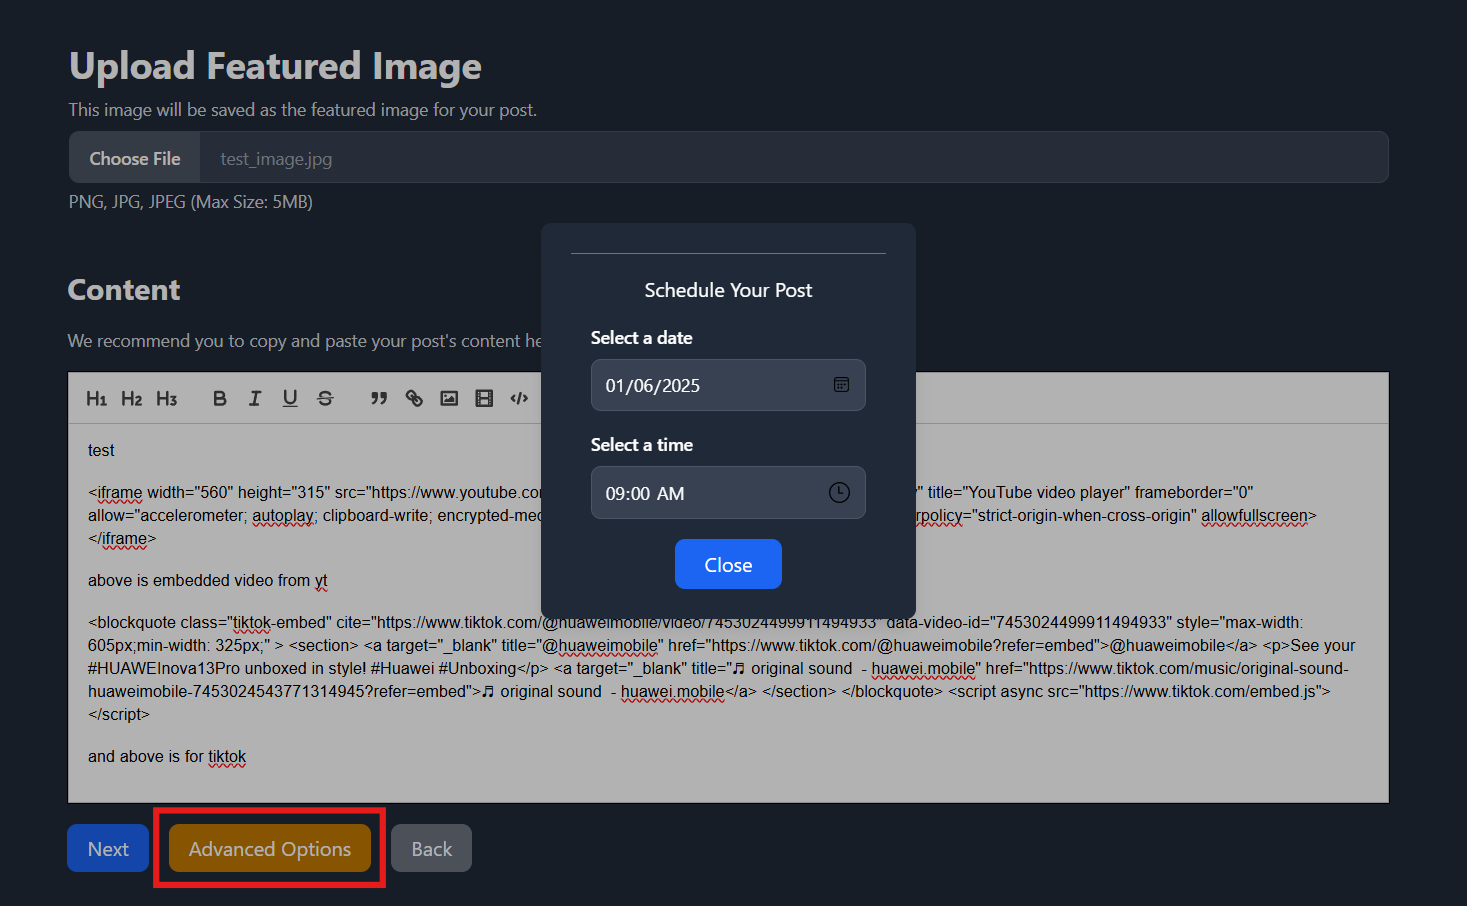The height and width of the screenshot is (906, 1467).
Task: Insert a code block
Action: [x=519, y=399]
